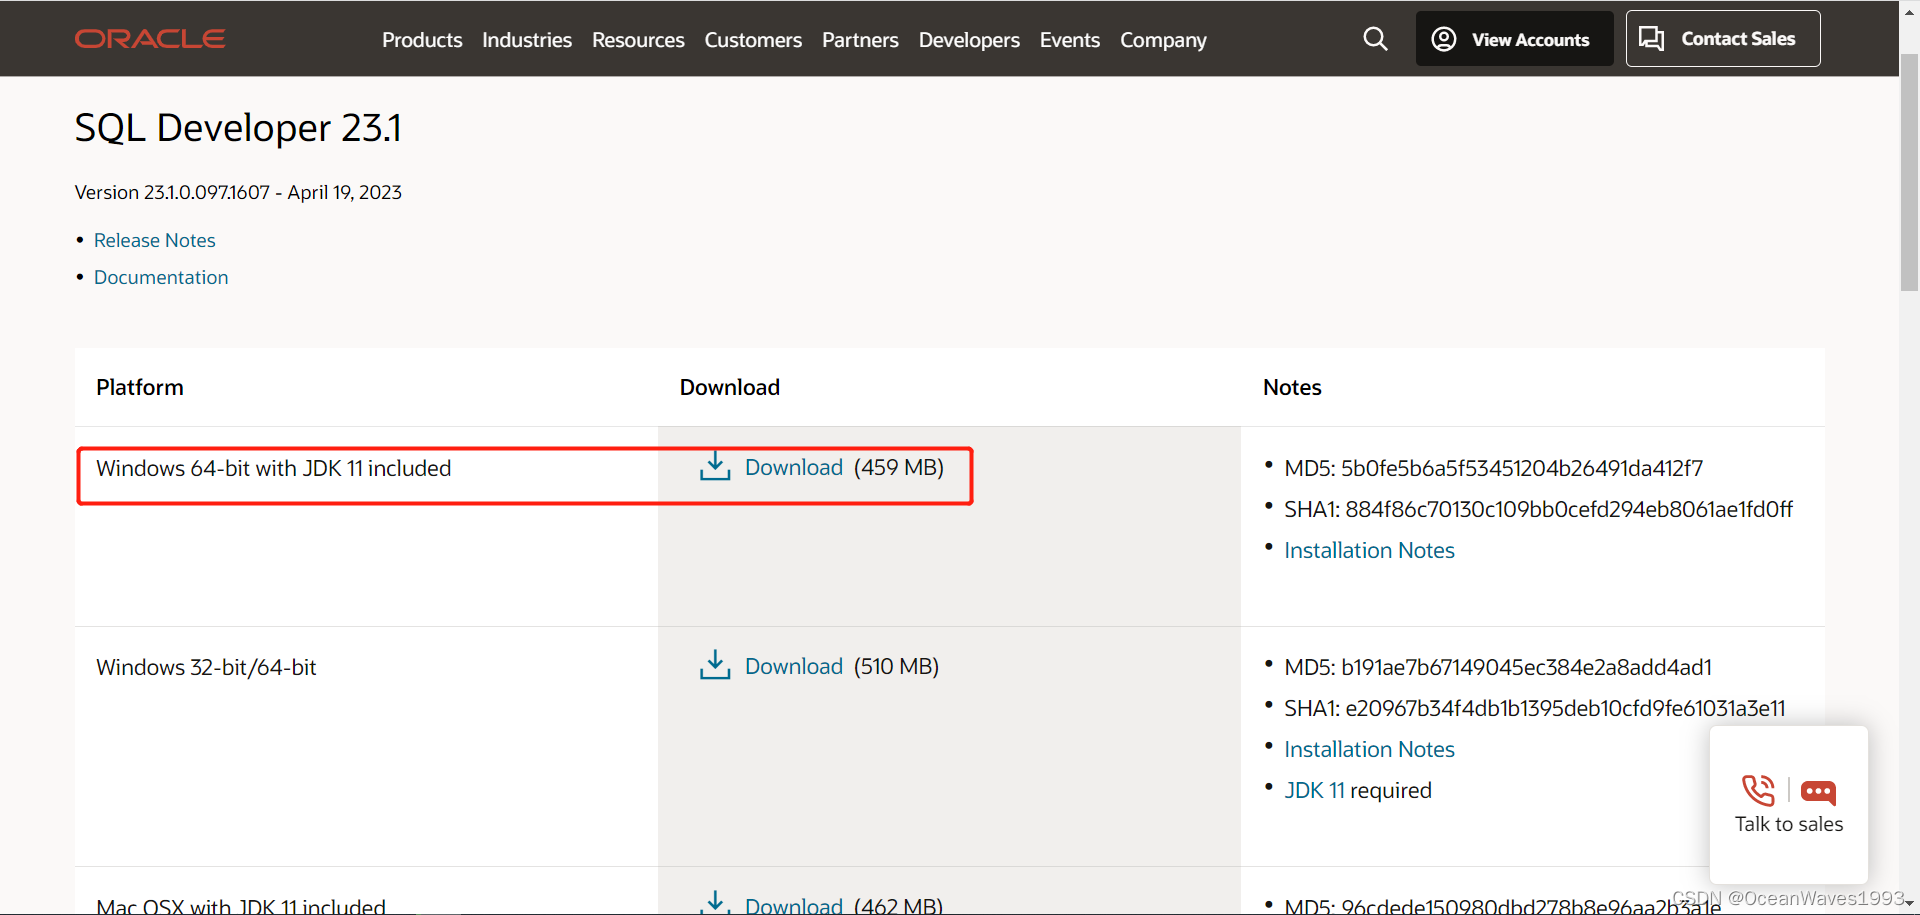Open Installation Notes for Windows 64-bit JDK row
Viewport: 1920px width, 915px height.
(x=1369, y=550)
